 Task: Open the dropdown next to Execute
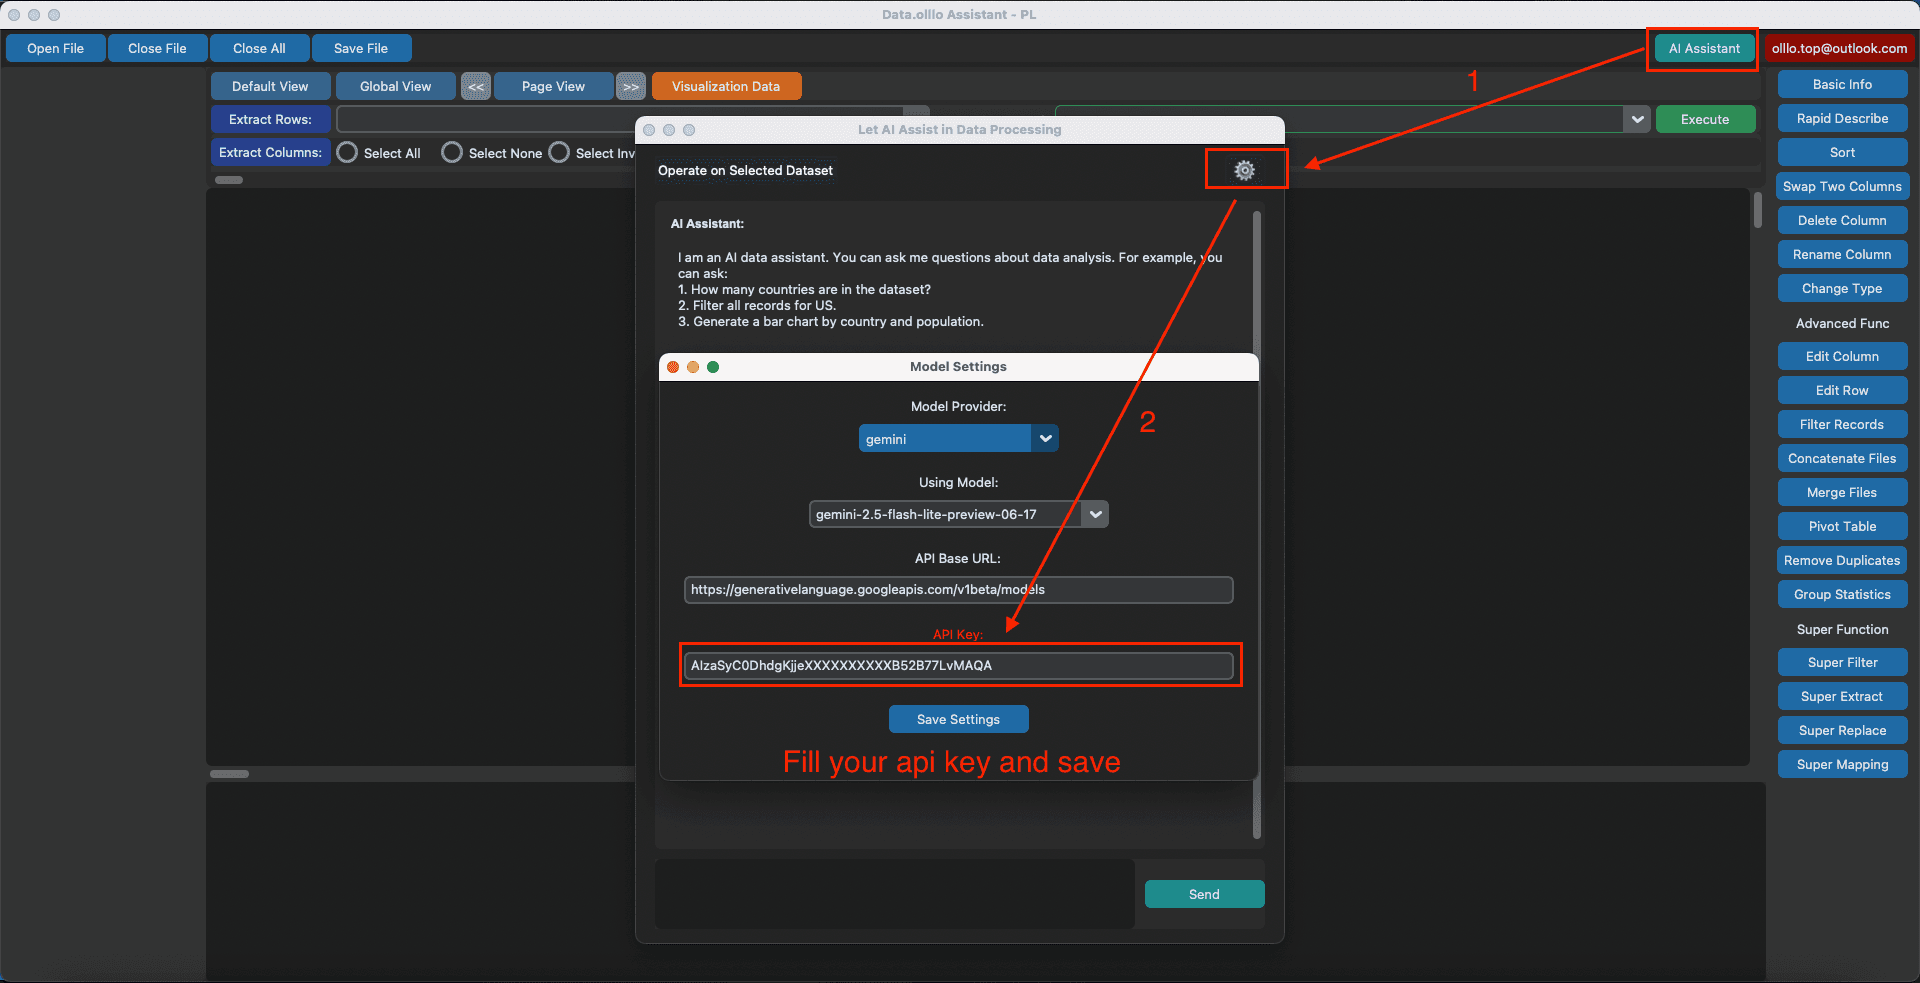(1637, 119)
